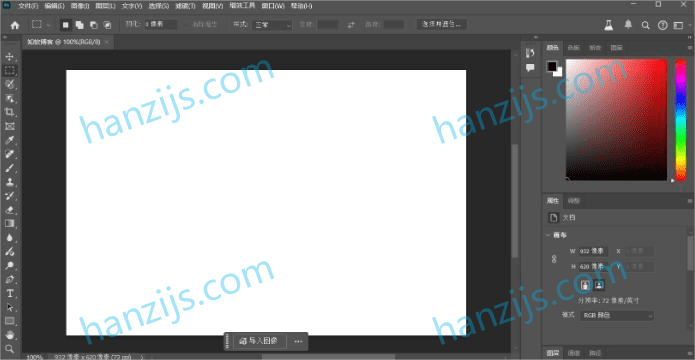
Task: Choose the Eyedropper tool
Action: tap(9, 140)
